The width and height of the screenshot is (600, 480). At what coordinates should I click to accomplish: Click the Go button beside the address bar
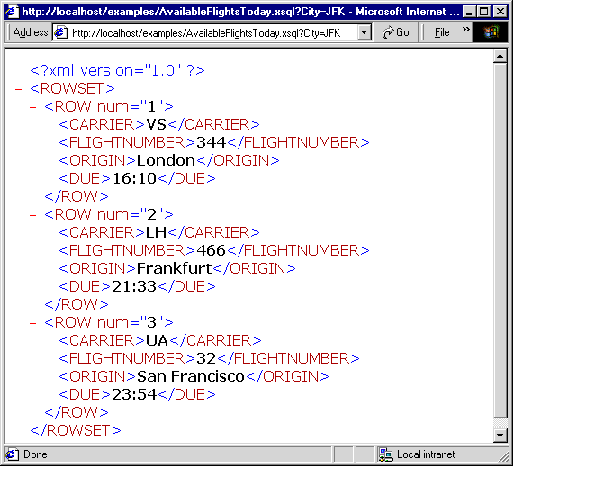tap(395, 32)
